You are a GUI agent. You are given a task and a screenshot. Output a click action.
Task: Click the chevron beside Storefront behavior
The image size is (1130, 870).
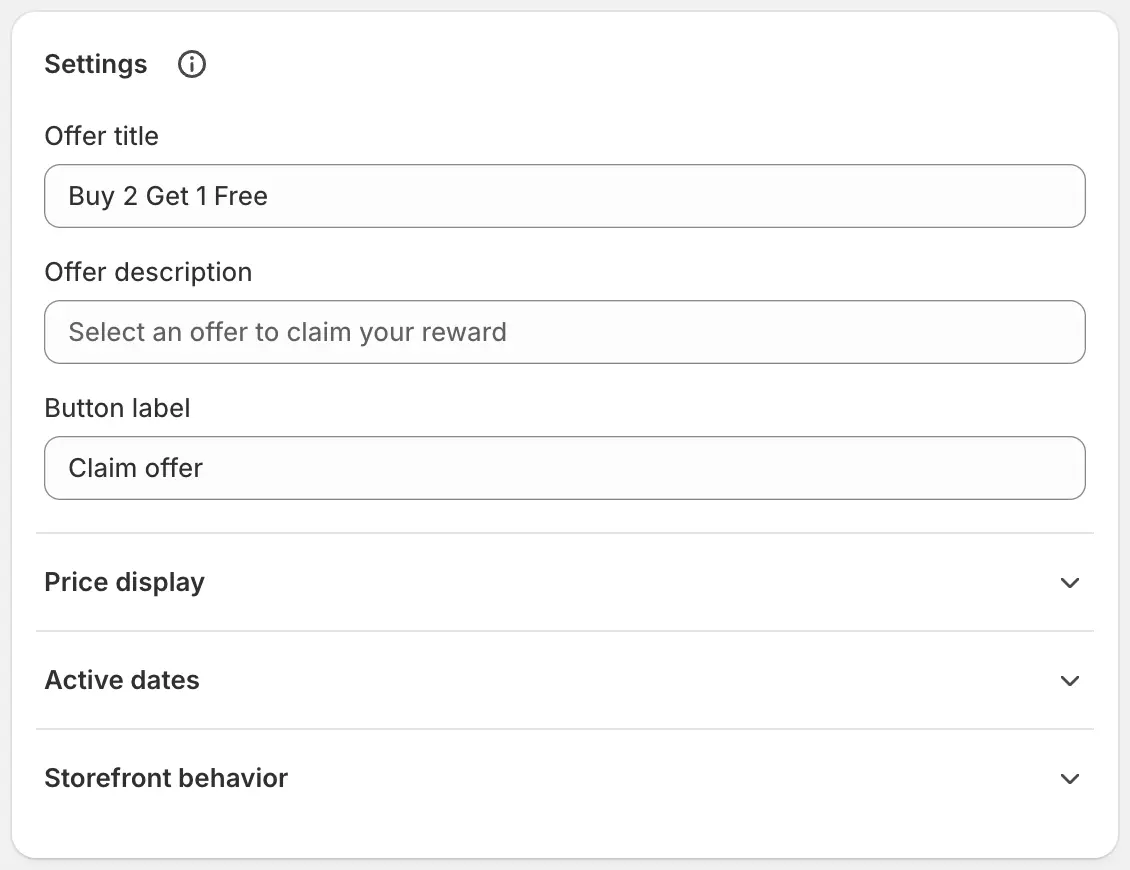(x=1070, y=778)
